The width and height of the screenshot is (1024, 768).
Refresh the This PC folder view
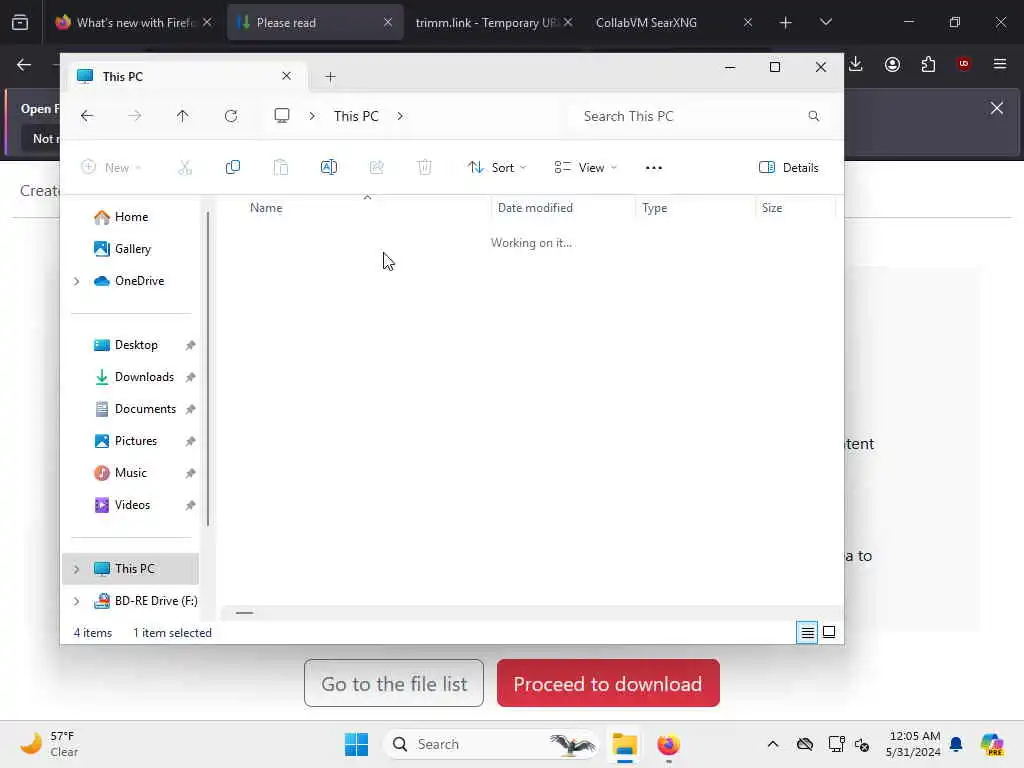pos(231,116)
